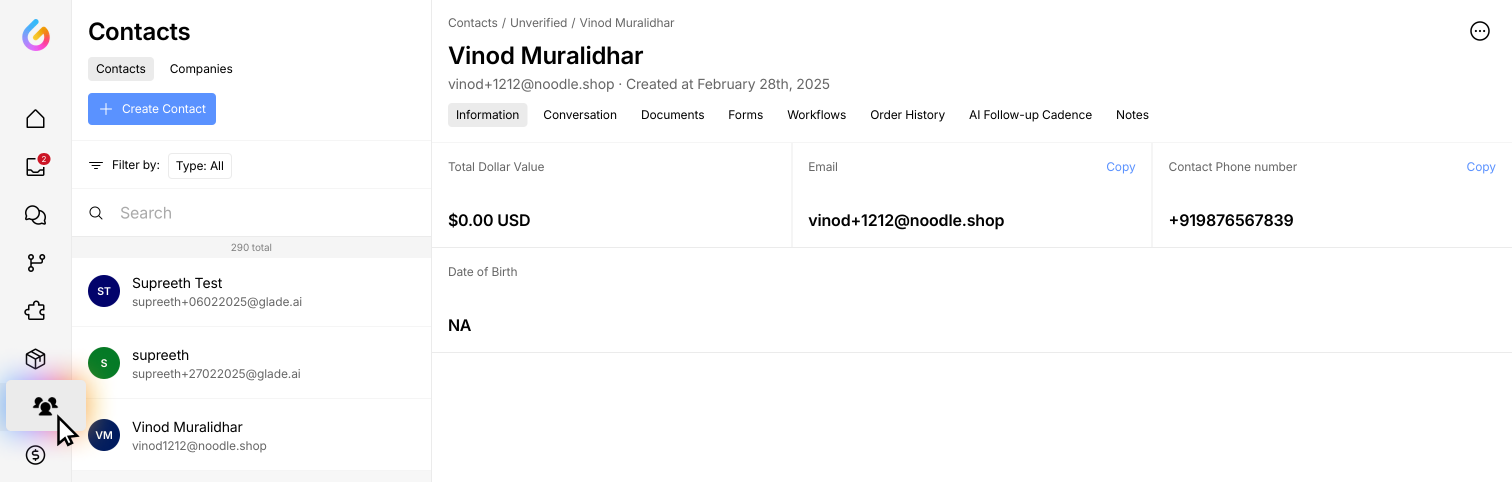
Task: Open the three-dot more options menu
Action: (1480, 31)
